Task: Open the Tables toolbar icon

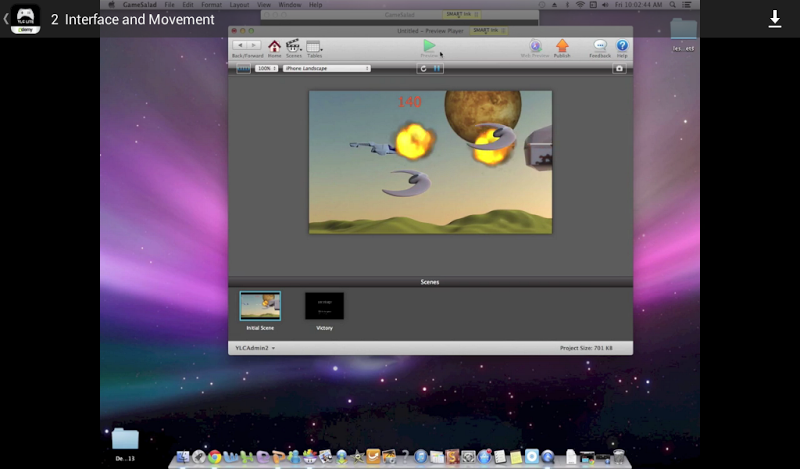Action: point(314,46)
